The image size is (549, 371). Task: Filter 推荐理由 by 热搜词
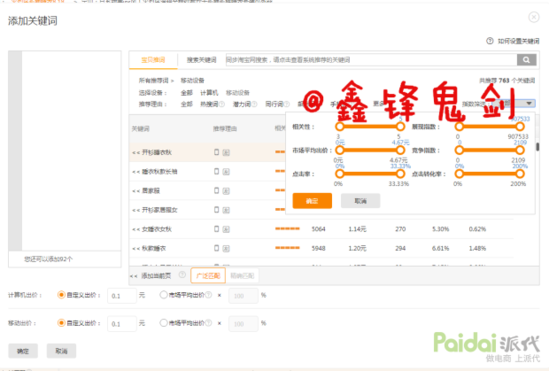[x=209, y=104]
